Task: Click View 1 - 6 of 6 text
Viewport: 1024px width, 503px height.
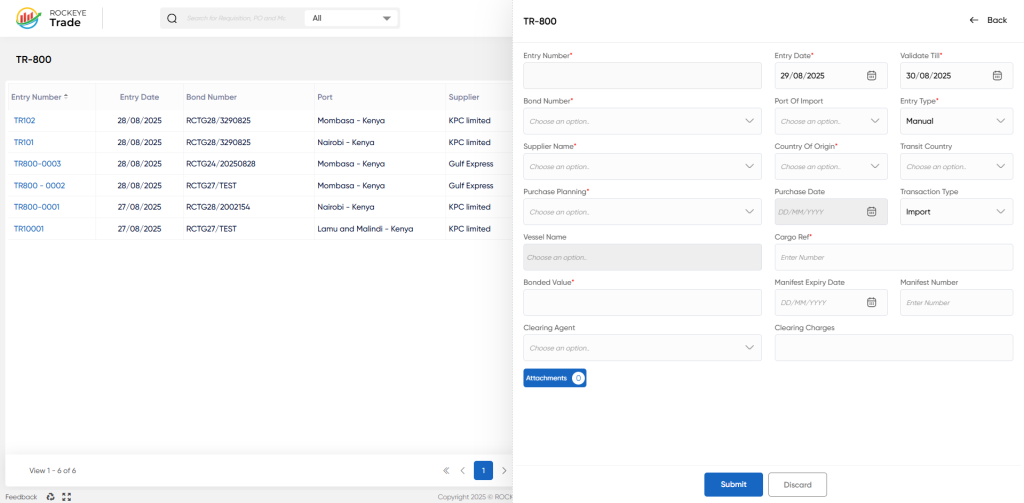Action: pos(53,470)
